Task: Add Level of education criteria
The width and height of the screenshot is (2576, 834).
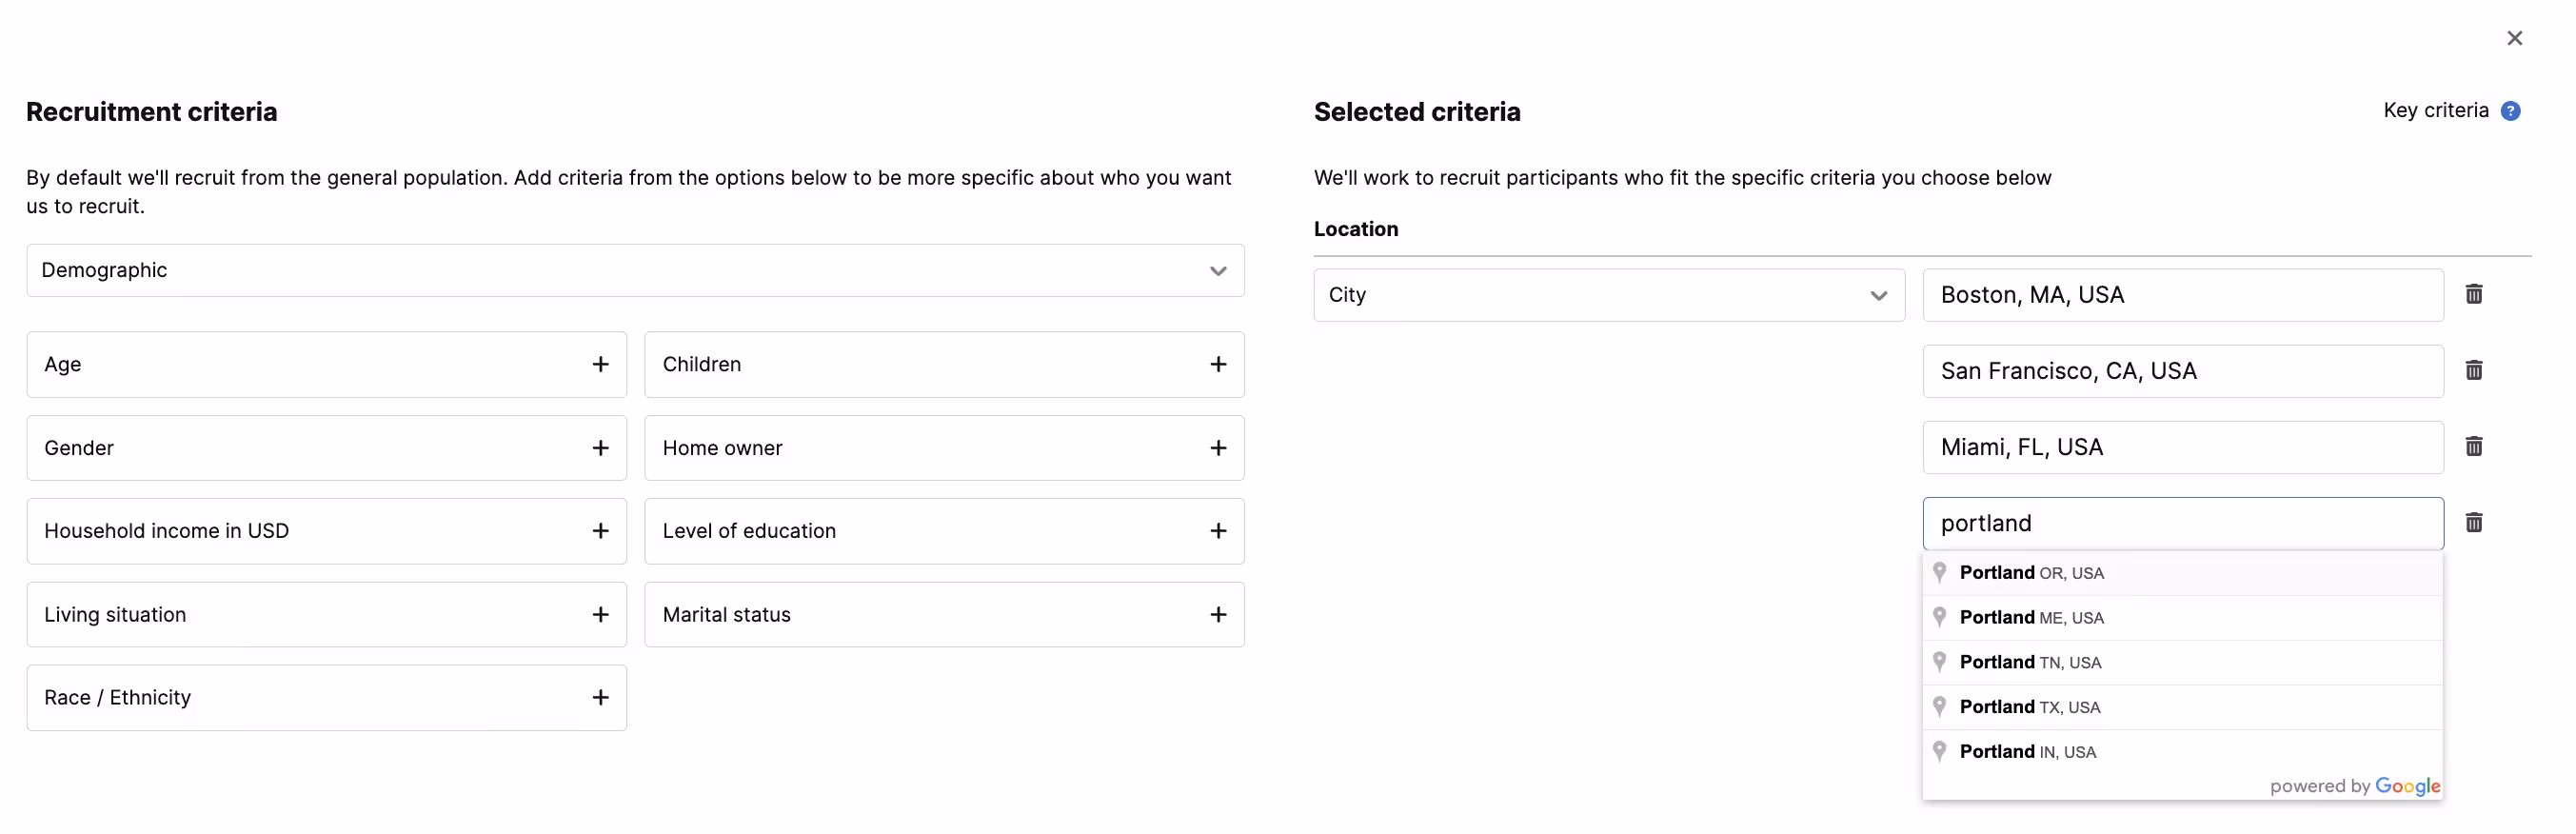Action: click(1217, 531)
